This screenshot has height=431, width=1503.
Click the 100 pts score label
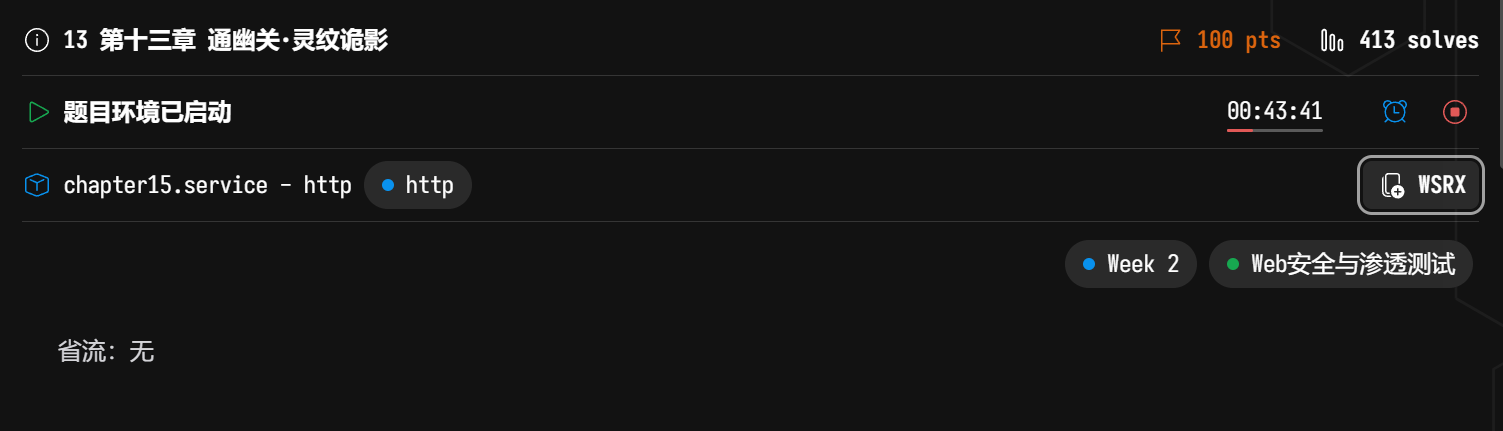pos(1238,41)
